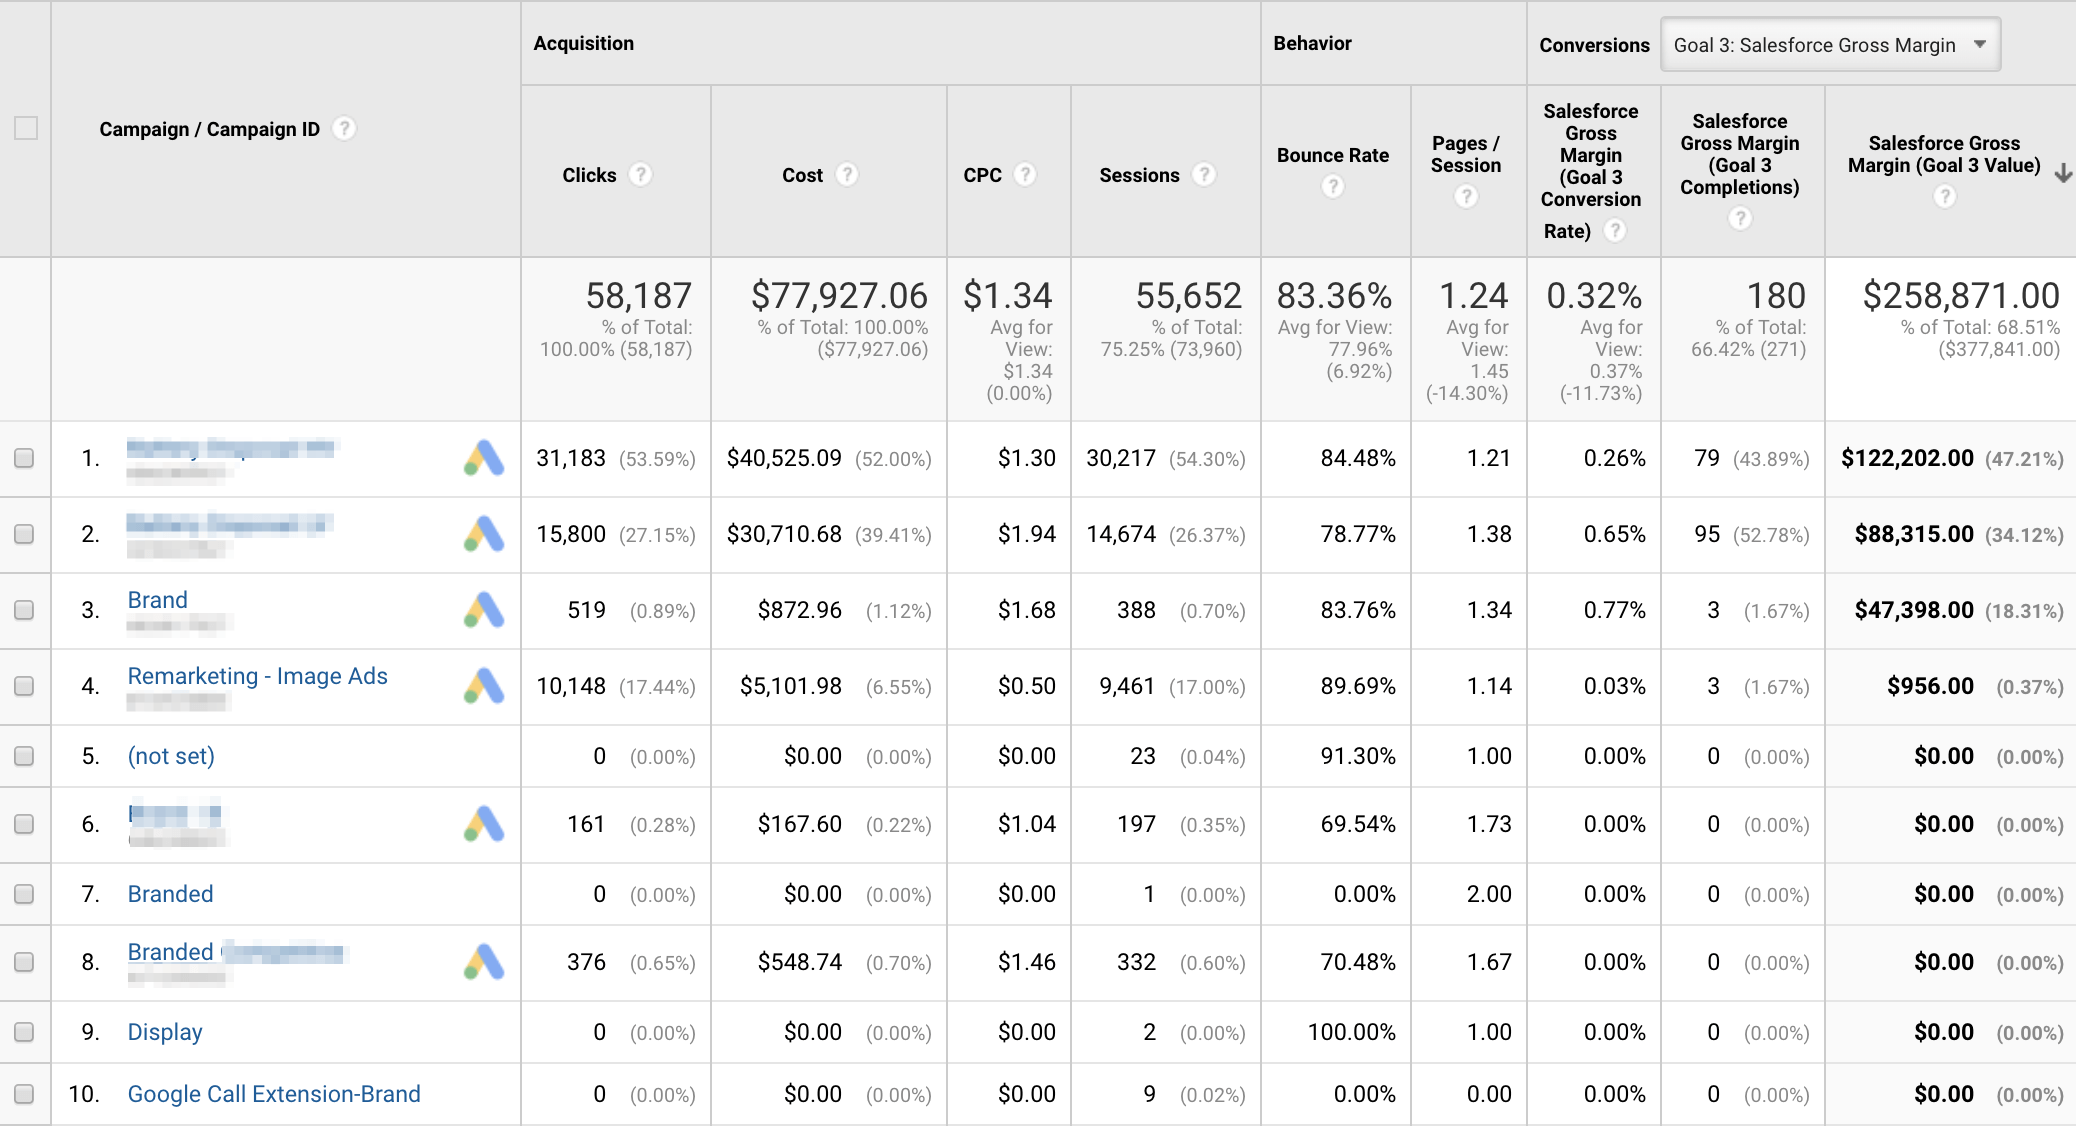Open Goal 3 Value help icon
Screen dimensions: 2076x1126
point(1944,197)
